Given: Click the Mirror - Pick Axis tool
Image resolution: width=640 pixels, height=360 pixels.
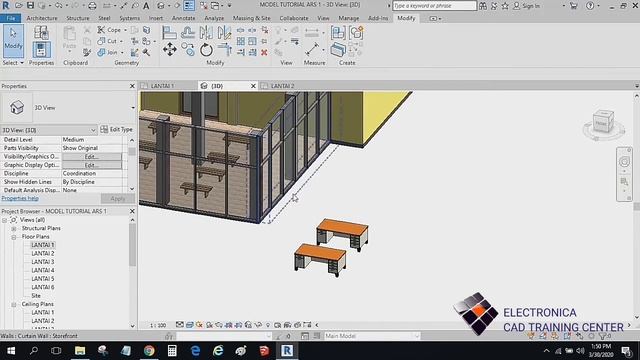Looking at the screenshot, I should tap(207, 33).
